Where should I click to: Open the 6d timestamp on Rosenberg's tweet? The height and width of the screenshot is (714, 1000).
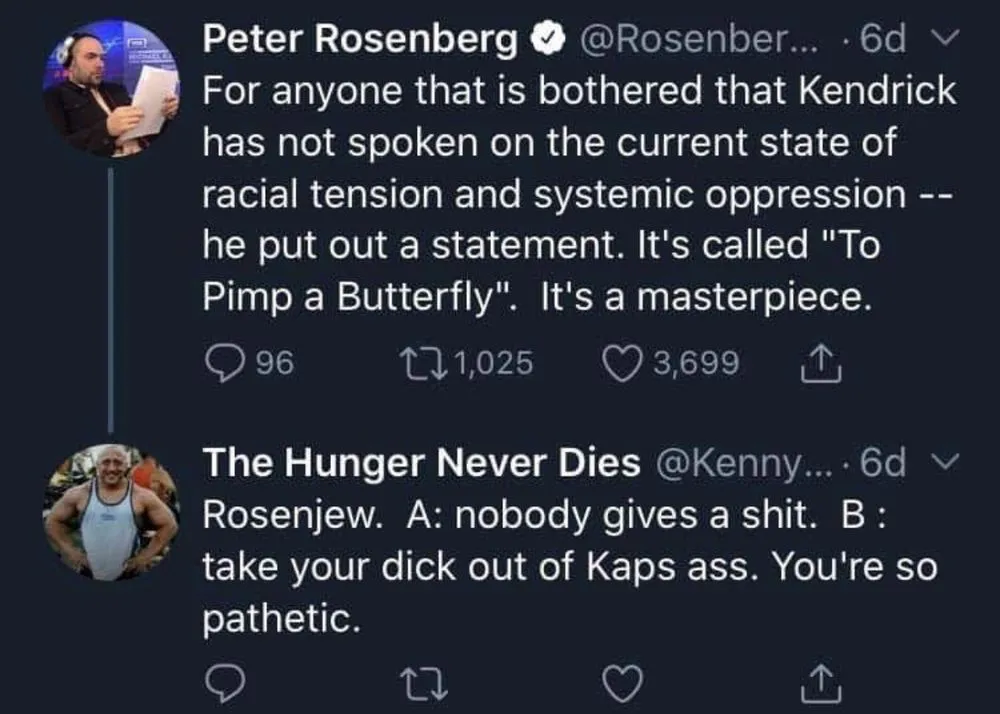click(x=883, y=40)
